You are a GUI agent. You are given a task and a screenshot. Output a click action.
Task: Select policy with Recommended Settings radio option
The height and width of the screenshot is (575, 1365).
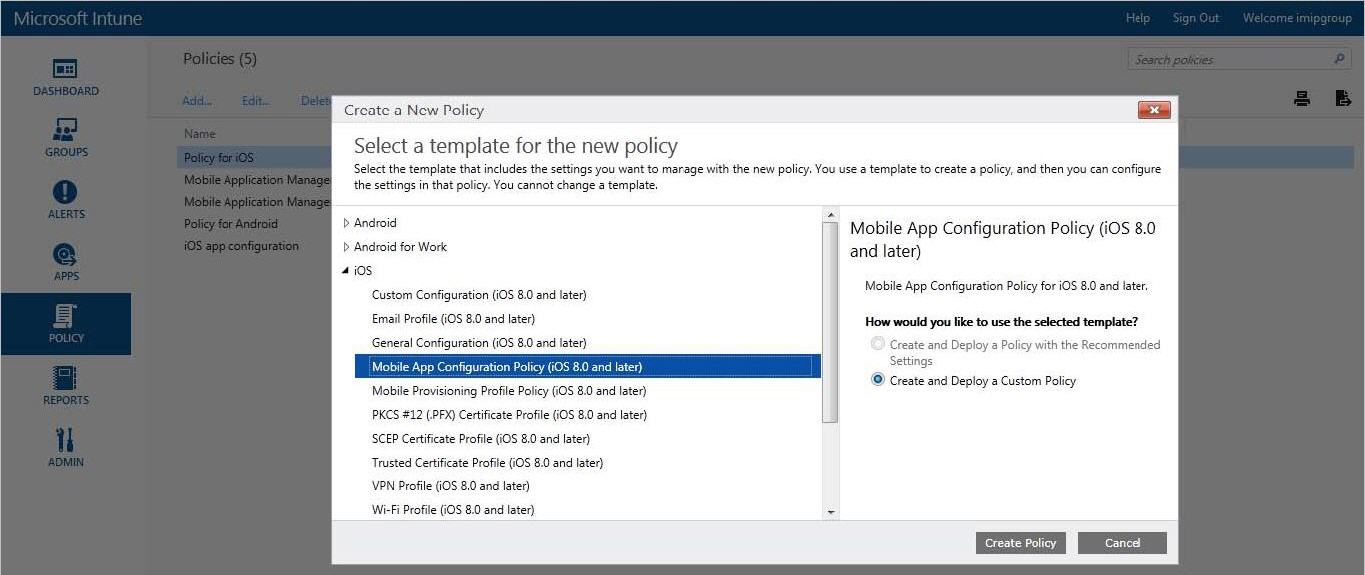[x=878, y=344]
